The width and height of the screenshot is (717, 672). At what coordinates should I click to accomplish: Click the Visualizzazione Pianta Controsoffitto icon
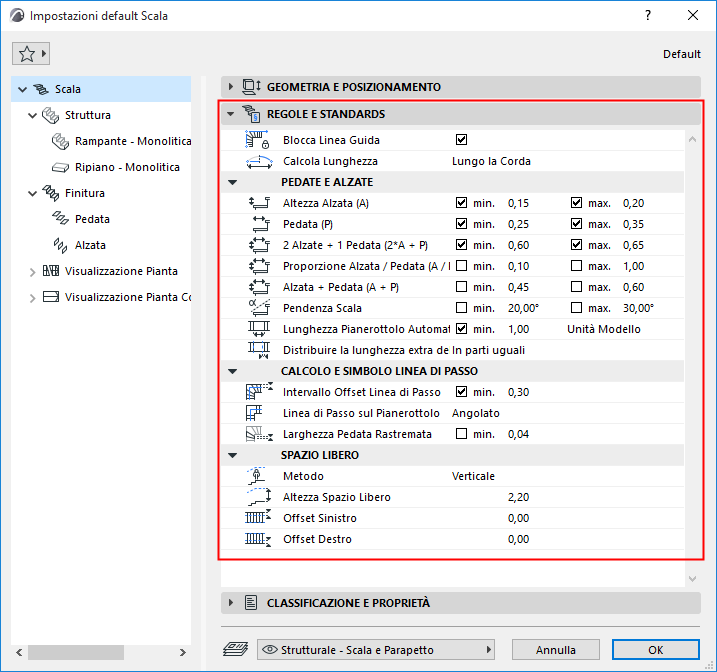51,297
